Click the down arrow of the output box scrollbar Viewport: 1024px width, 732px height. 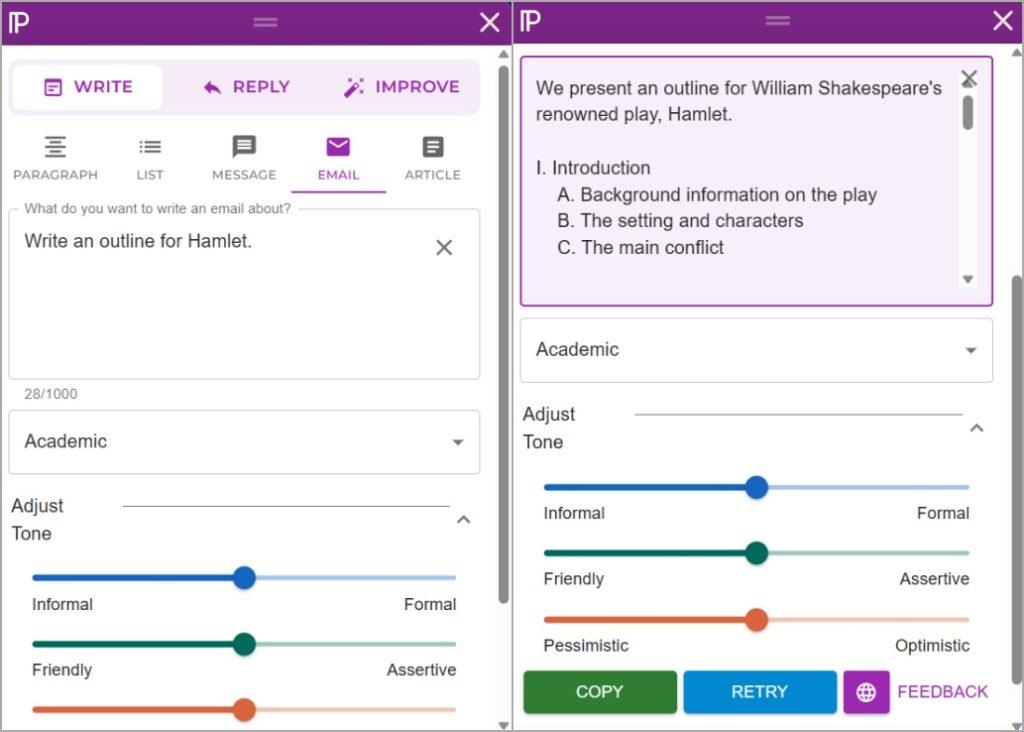tap(968, 279)
